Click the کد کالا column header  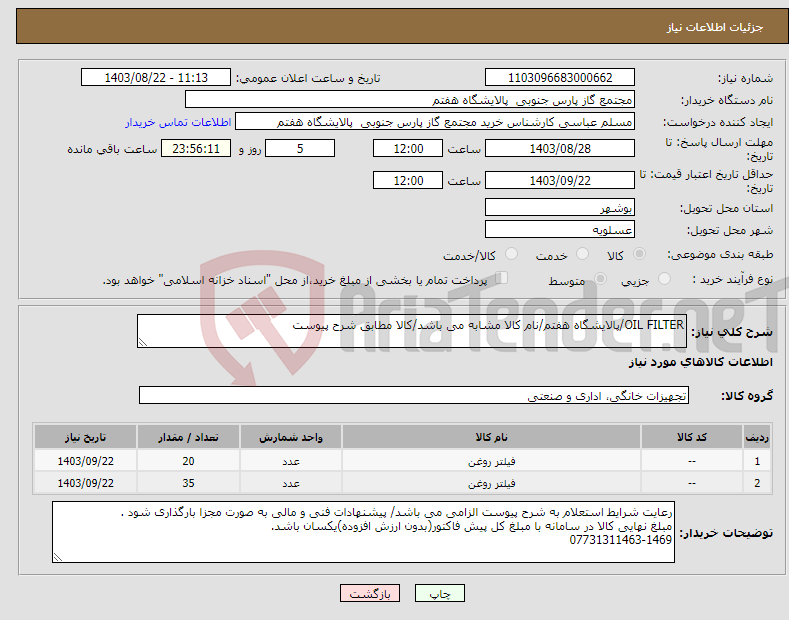coord(691,437)
